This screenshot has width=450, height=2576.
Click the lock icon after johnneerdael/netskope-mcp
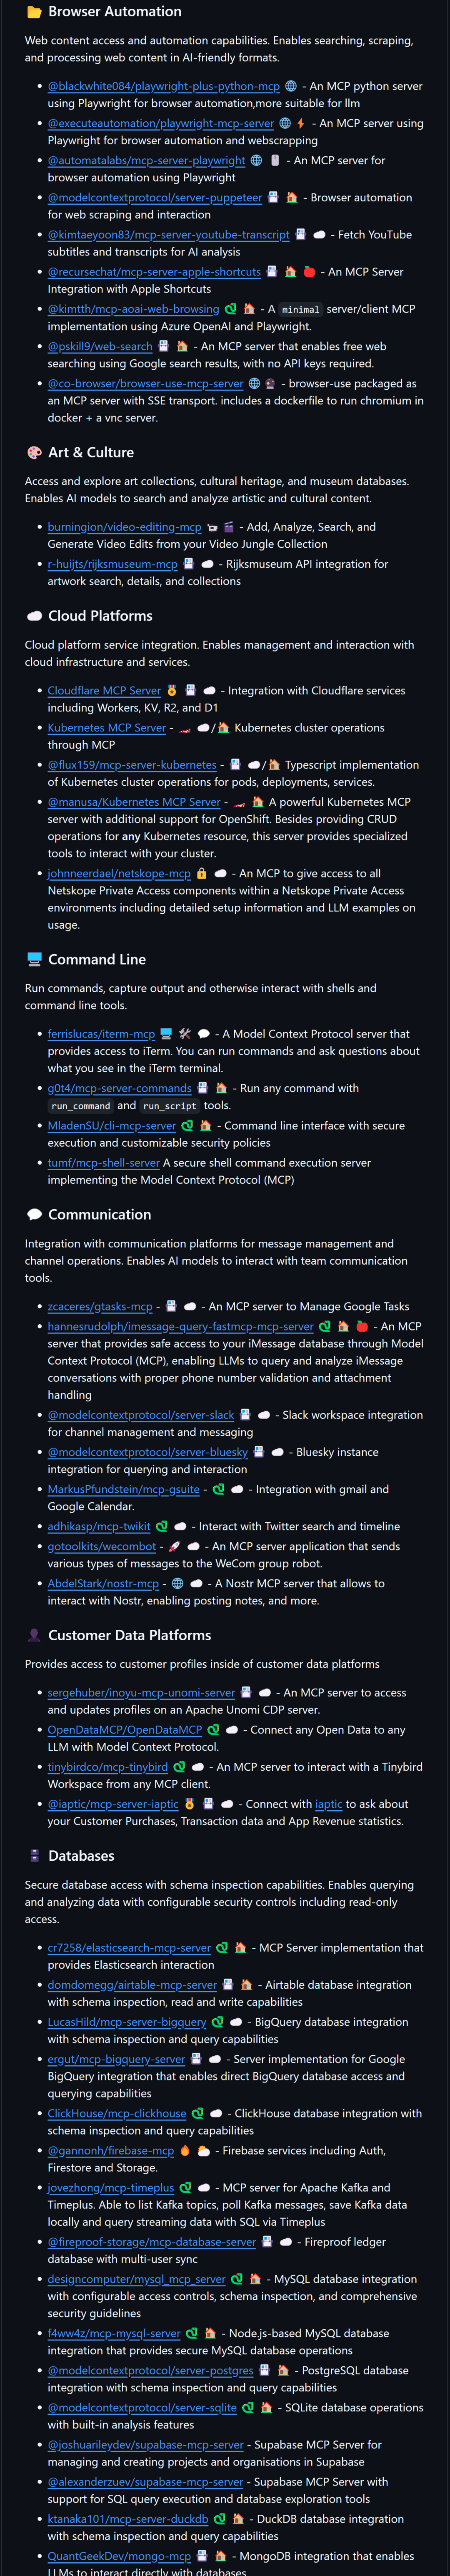[201, 873]
